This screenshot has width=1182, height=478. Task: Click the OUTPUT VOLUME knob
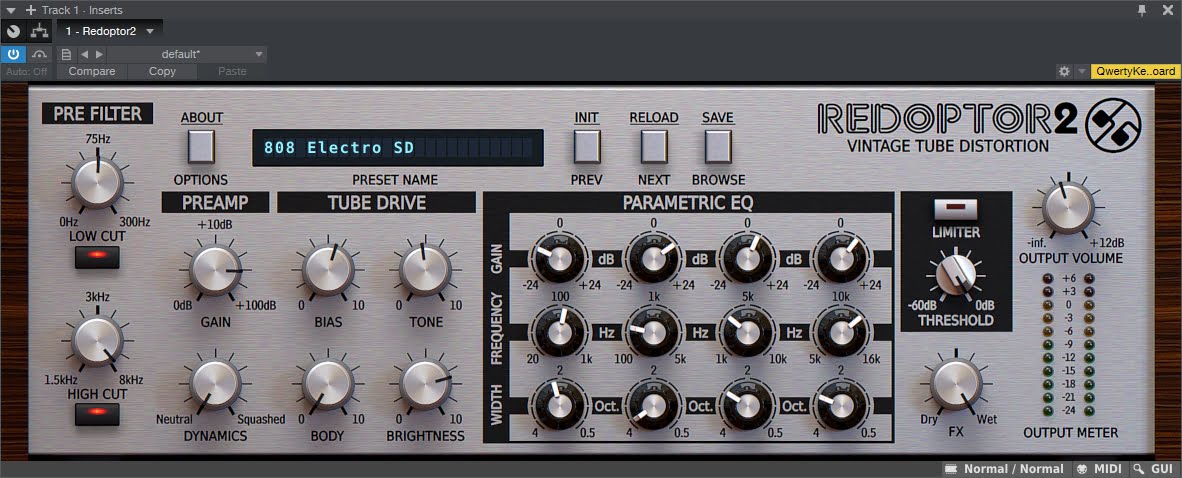[x=1068, y=207]
